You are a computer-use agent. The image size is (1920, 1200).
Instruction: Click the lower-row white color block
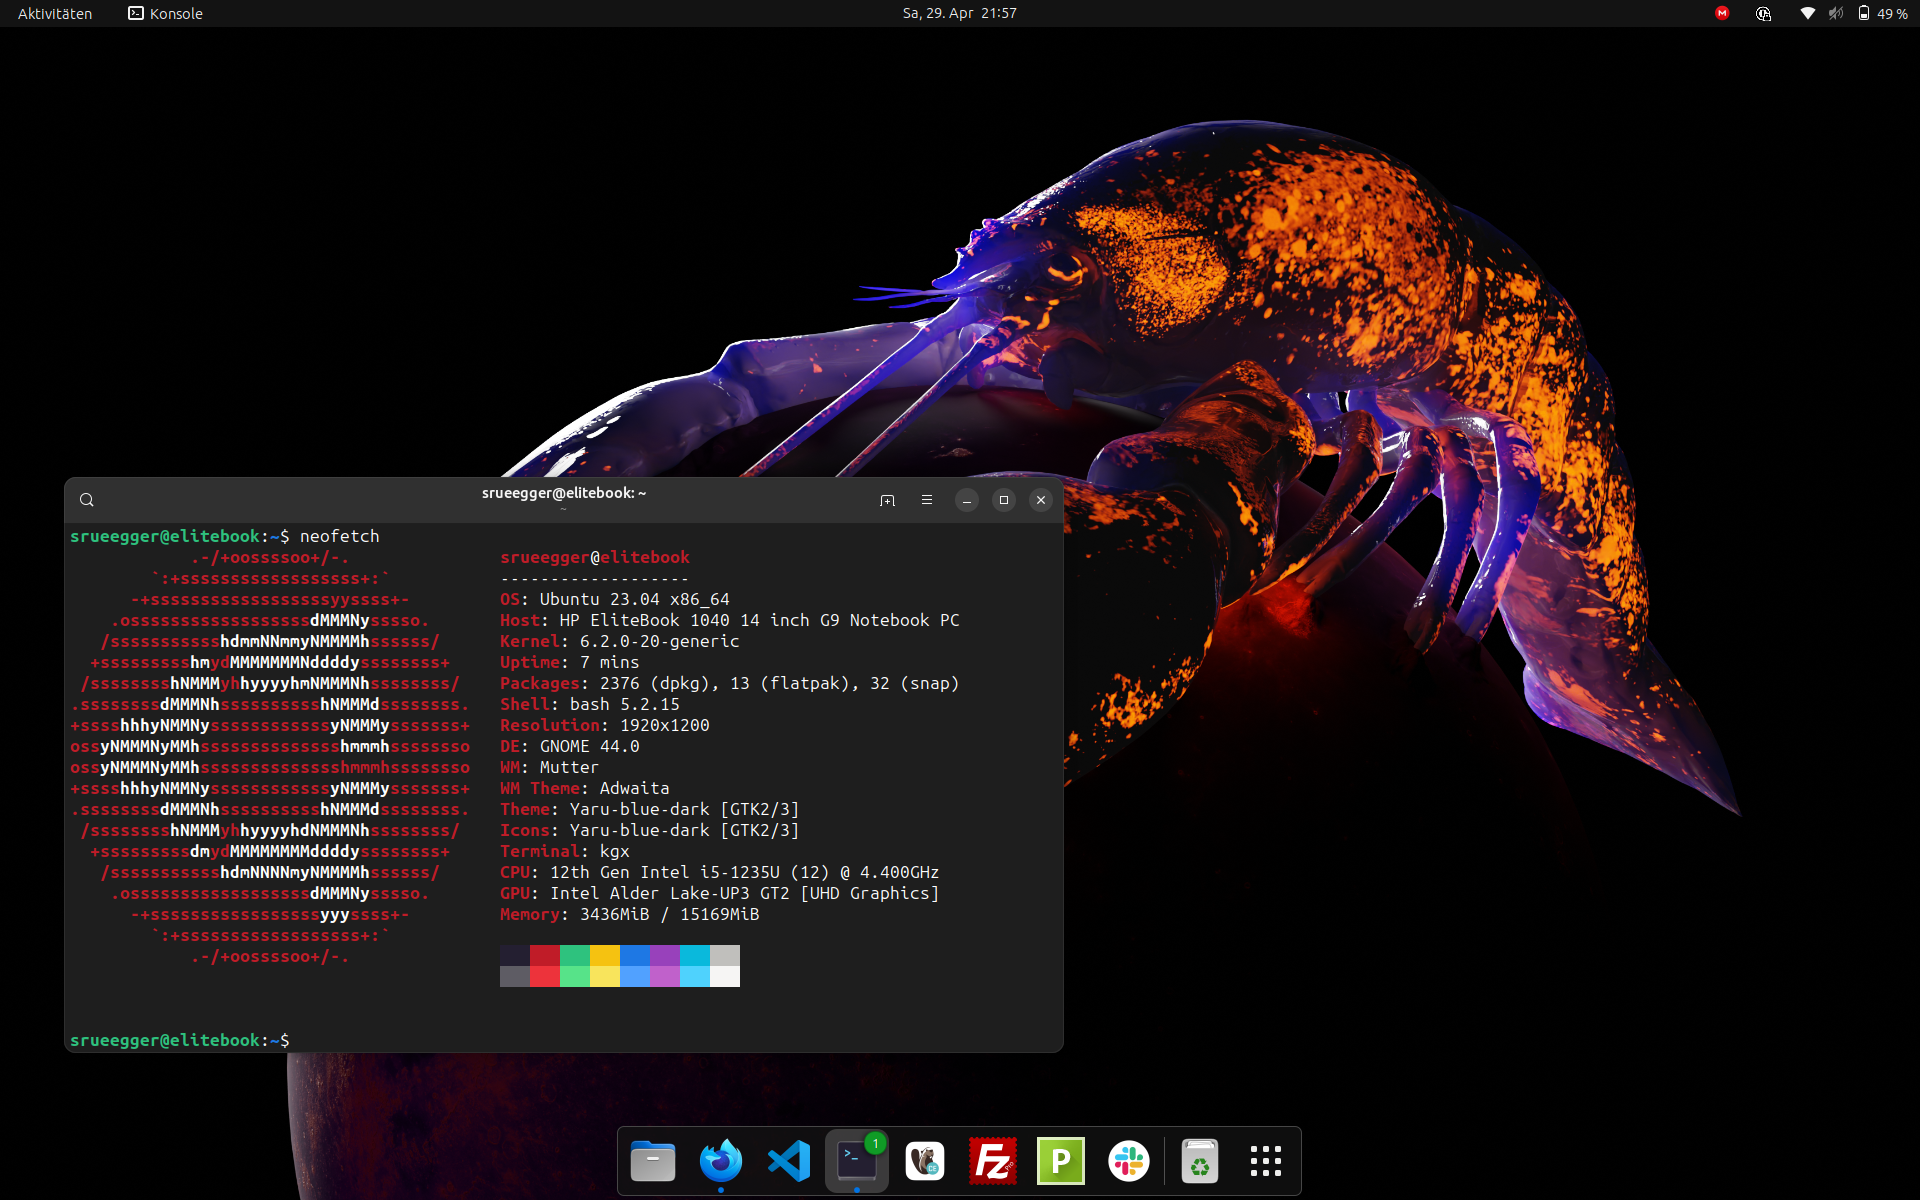725,976
